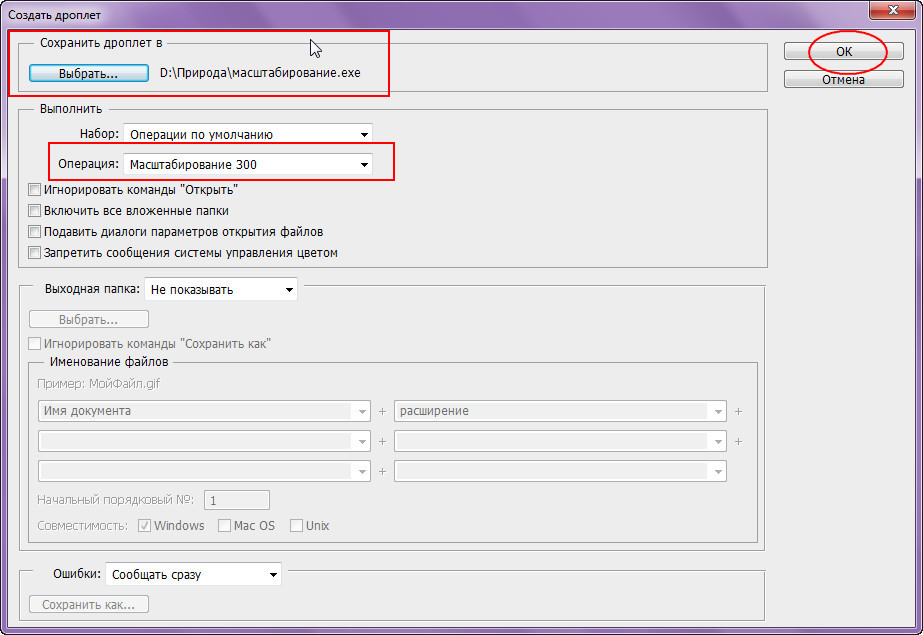The image size is (923, 635).
Task: Open the расширение naming dropdown
Action: point(560,411)
